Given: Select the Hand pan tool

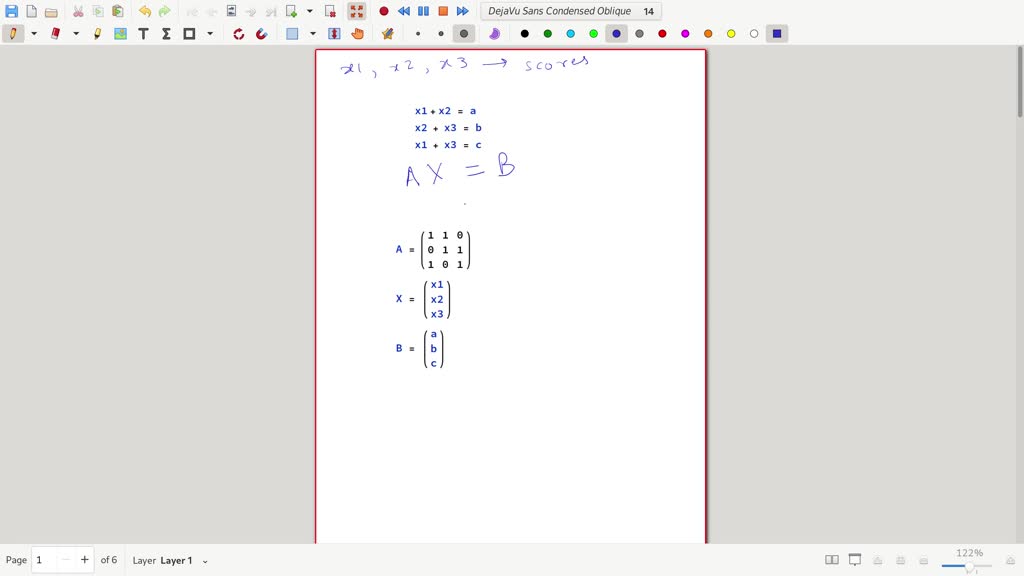Looking at the screenshot, I should click(357, 33).
